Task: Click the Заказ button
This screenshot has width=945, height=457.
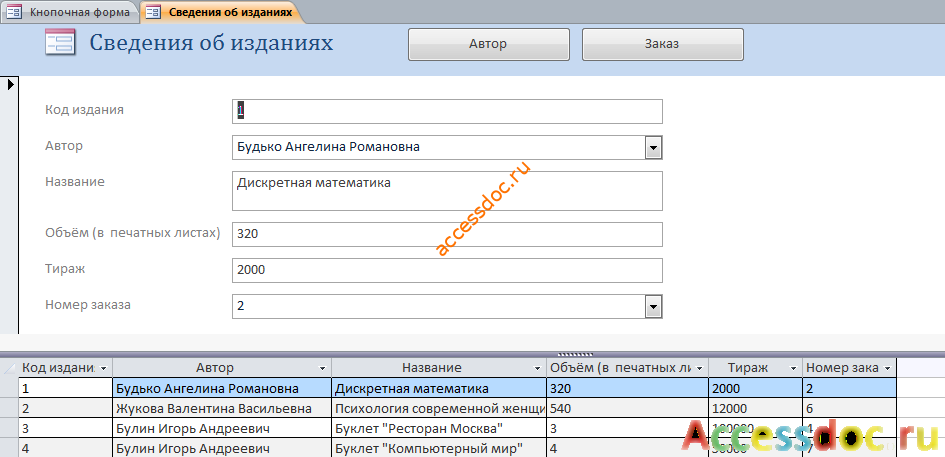Action: tap(662, 44)
